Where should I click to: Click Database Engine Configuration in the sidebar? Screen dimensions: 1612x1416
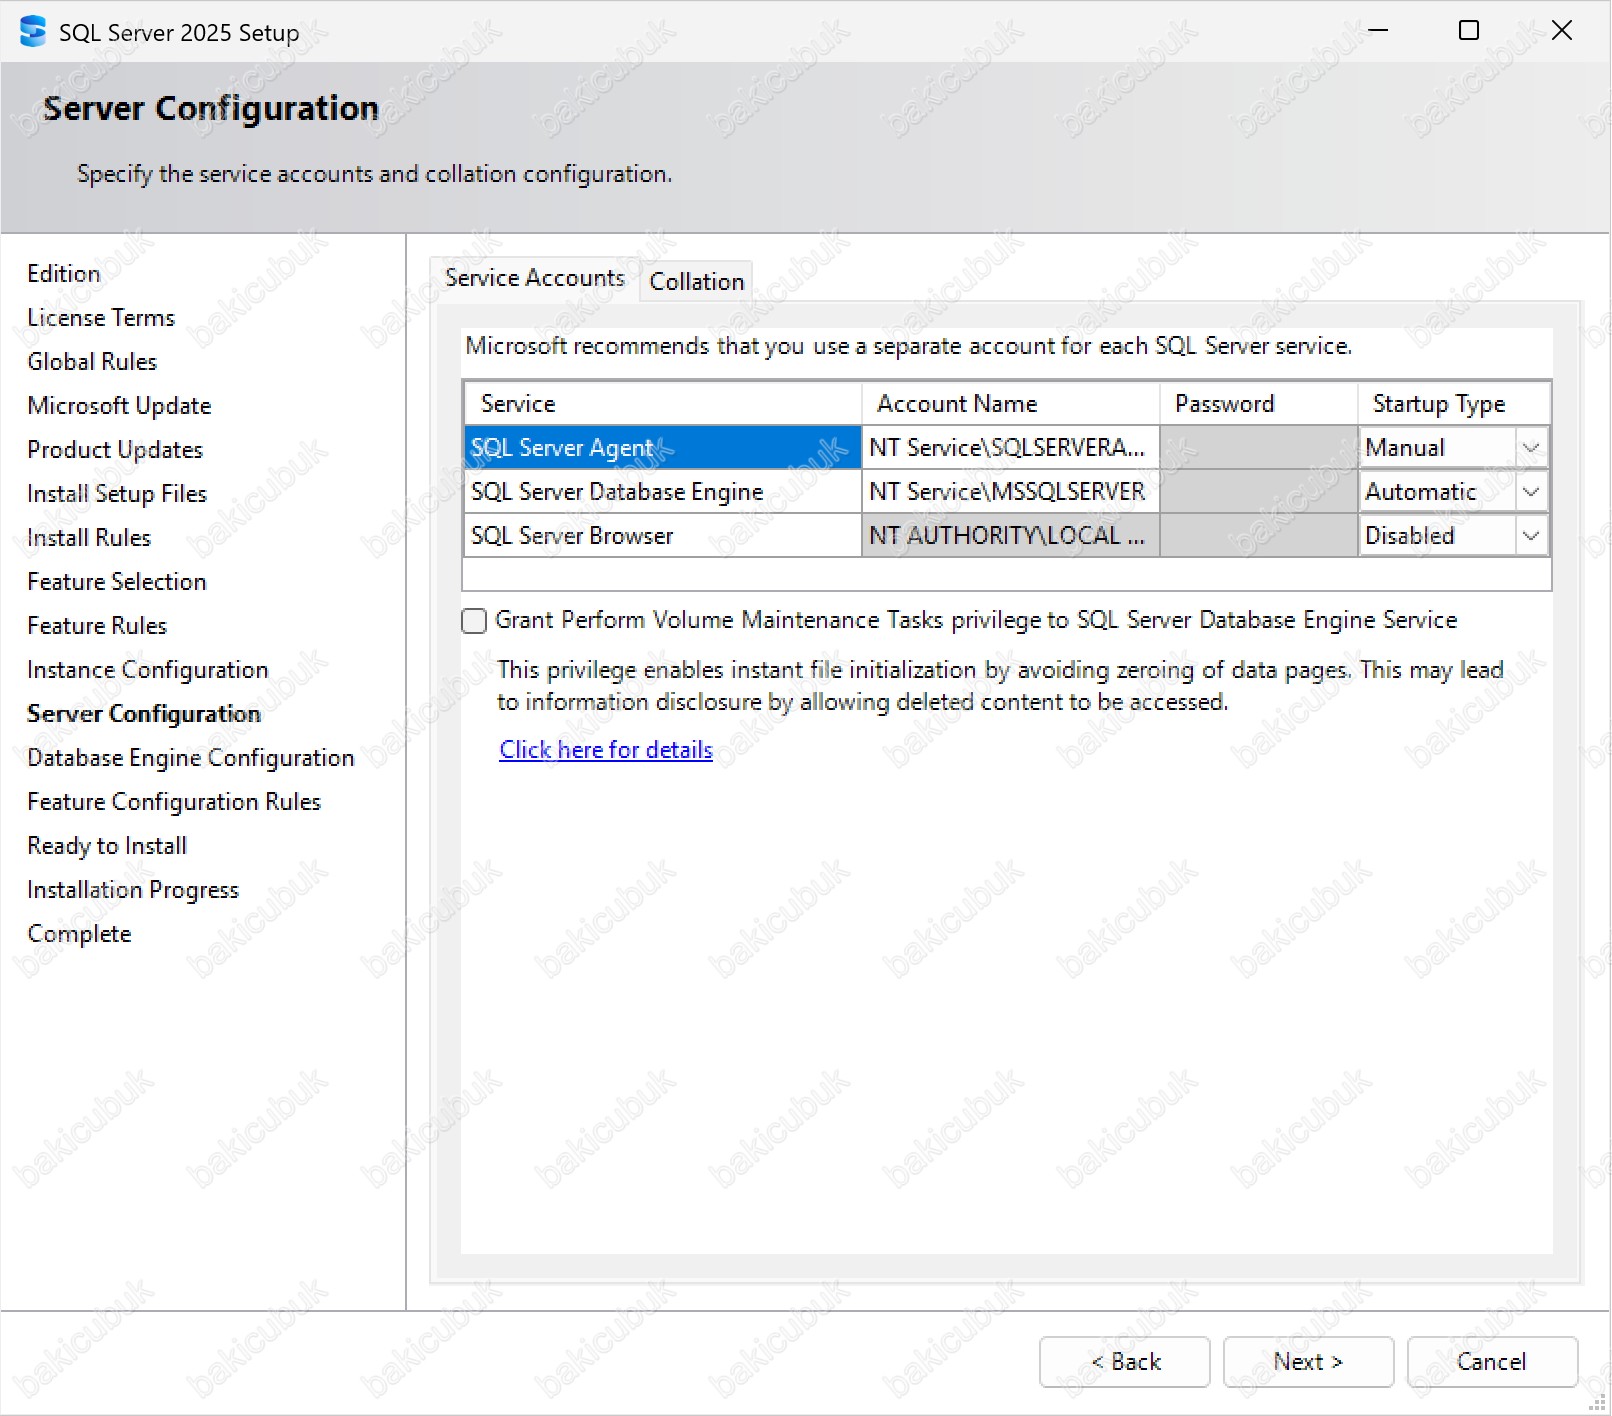[191, 758]
